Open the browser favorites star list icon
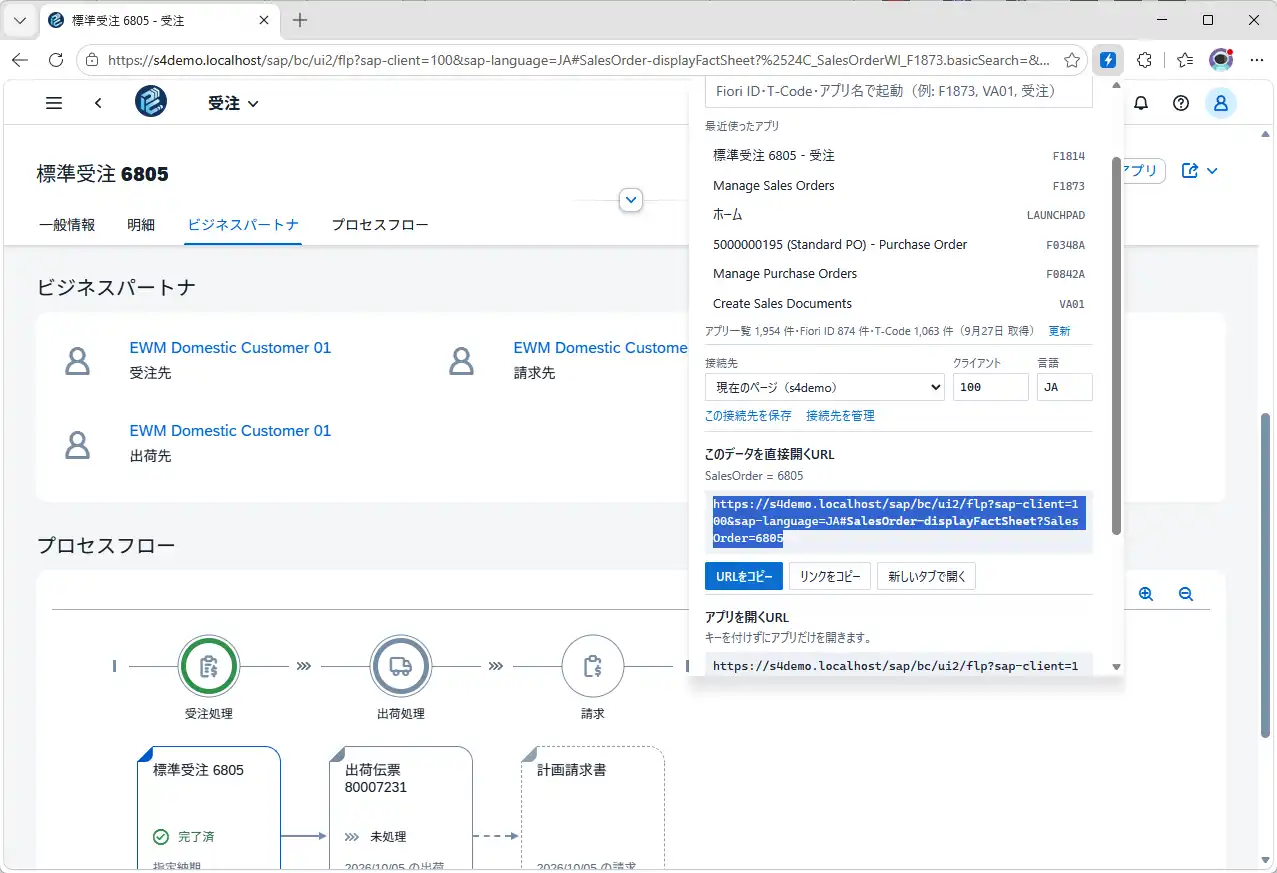Image resolution: width=1277 pixels, height=873 pixels. [1185, 60]
